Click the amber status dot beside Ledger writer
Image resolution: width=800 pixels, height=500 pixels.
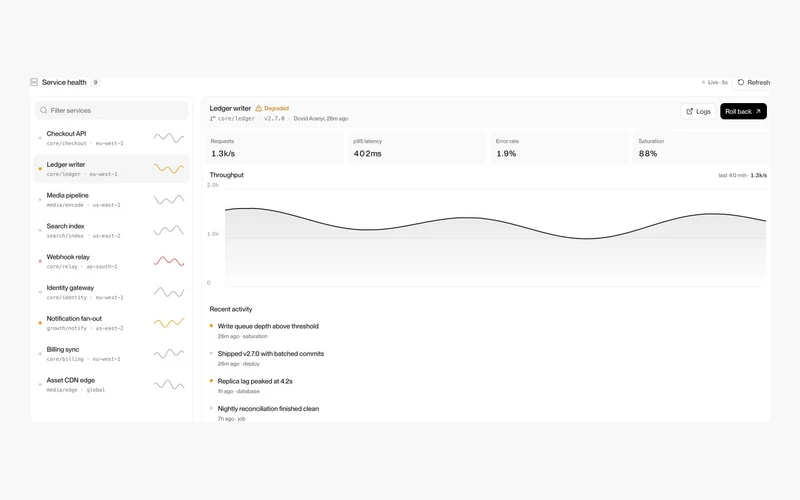[40, 169]
